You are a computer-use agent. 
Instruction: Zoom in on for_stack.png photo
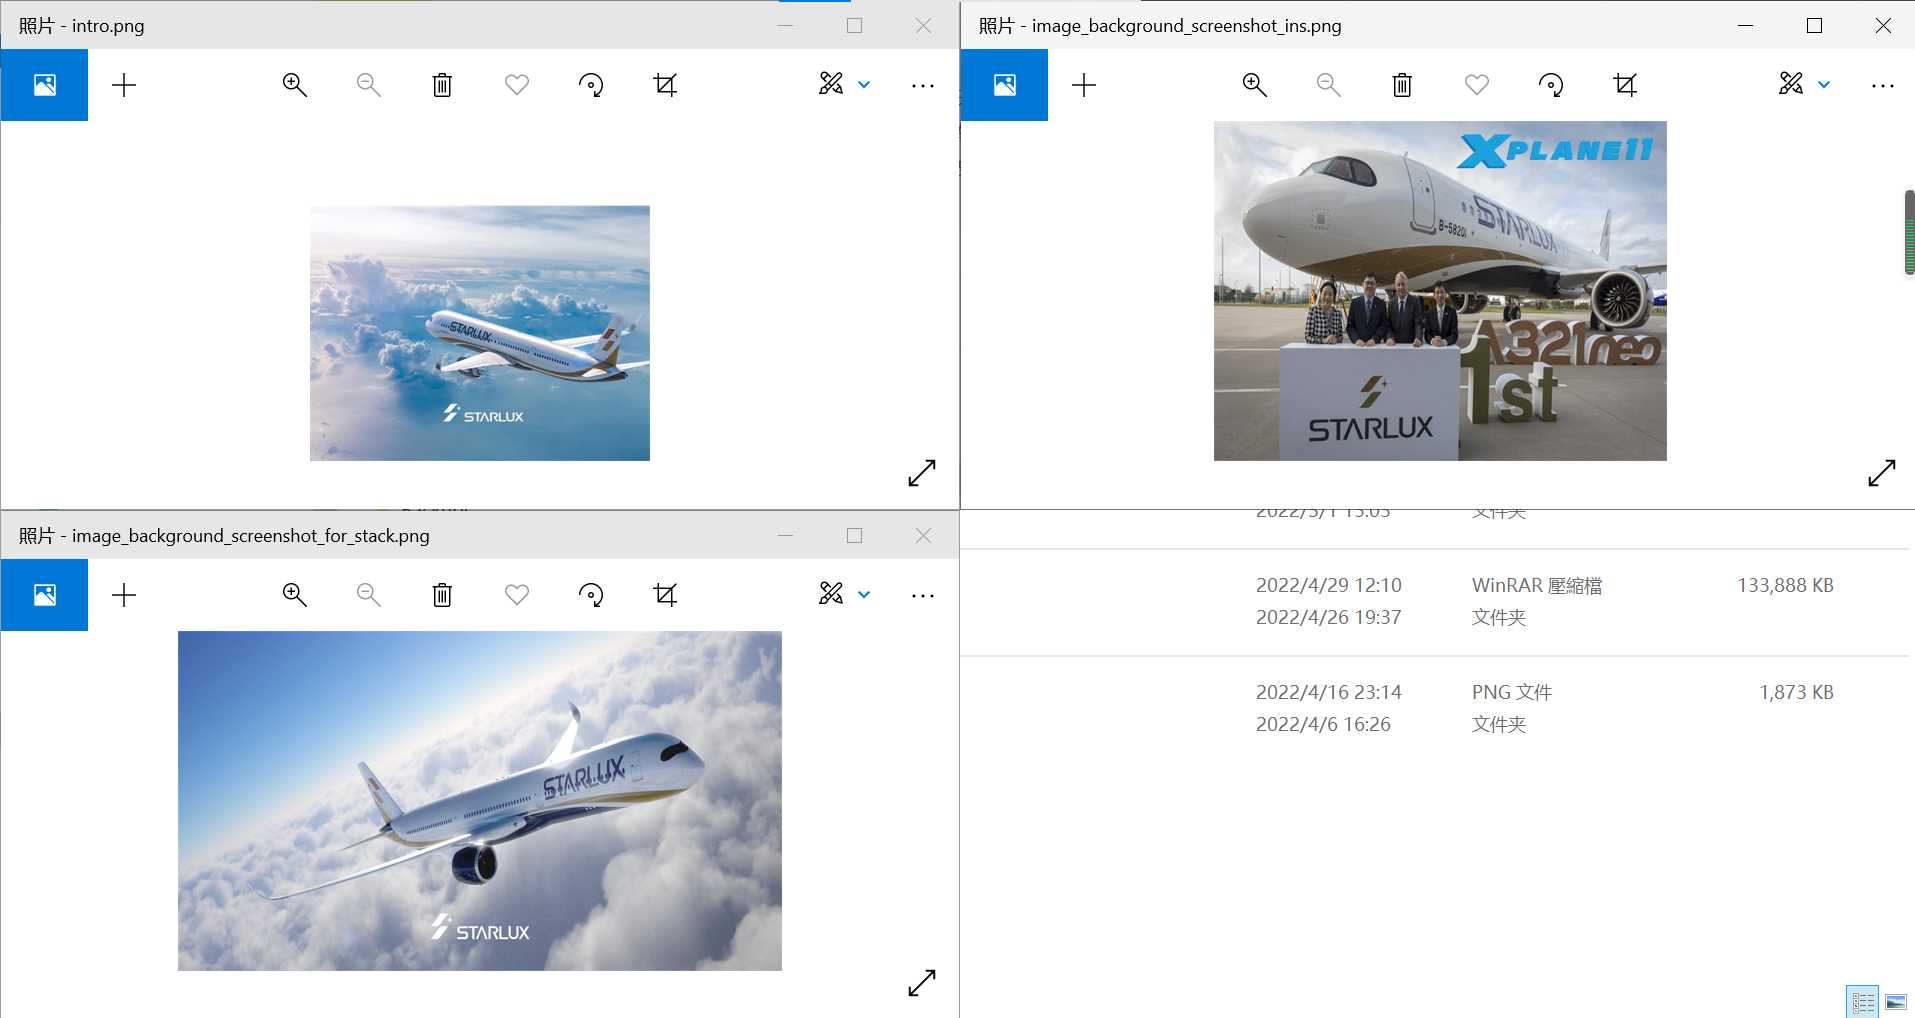click(294, 595)
